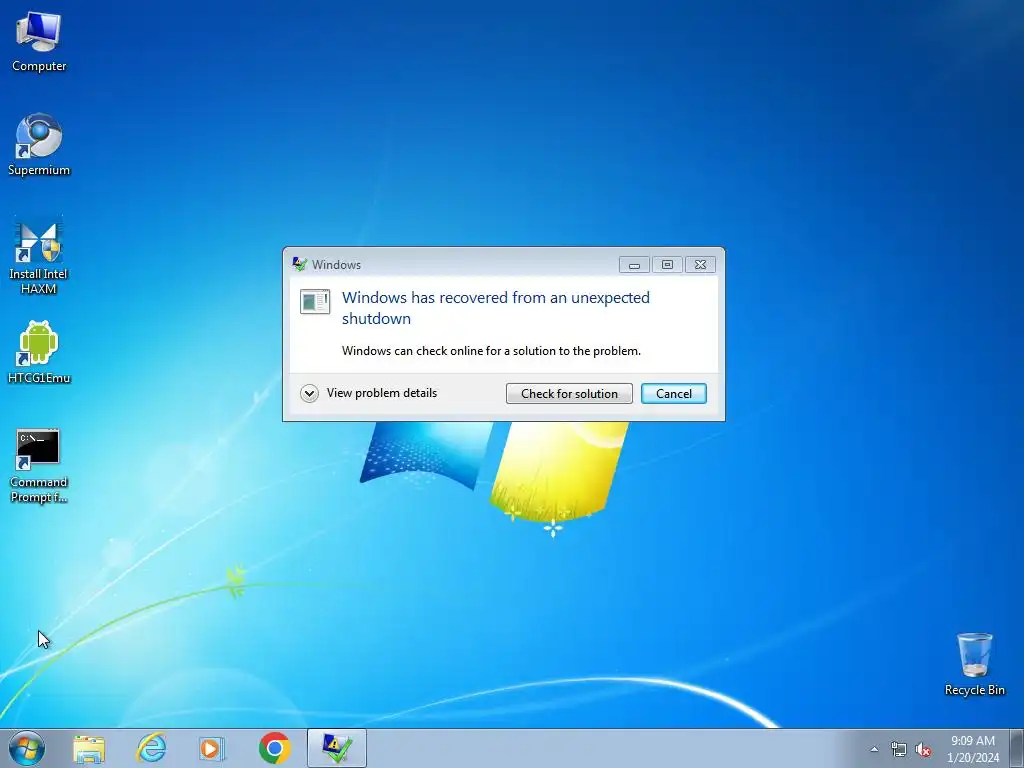Cancel the unexpected shutdown dialog
1024x768 pixels.
[673, 394]
